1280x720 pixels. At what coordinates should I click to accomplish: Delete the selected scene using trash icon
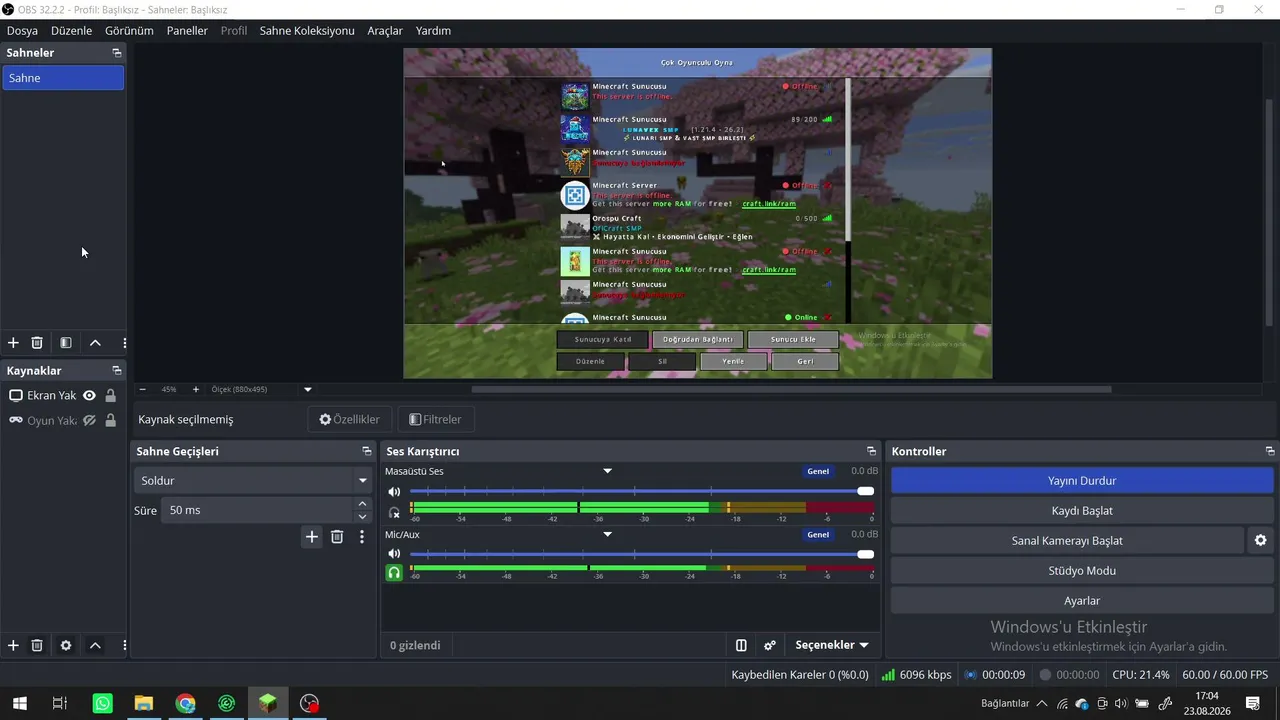(x=37, y=343)
